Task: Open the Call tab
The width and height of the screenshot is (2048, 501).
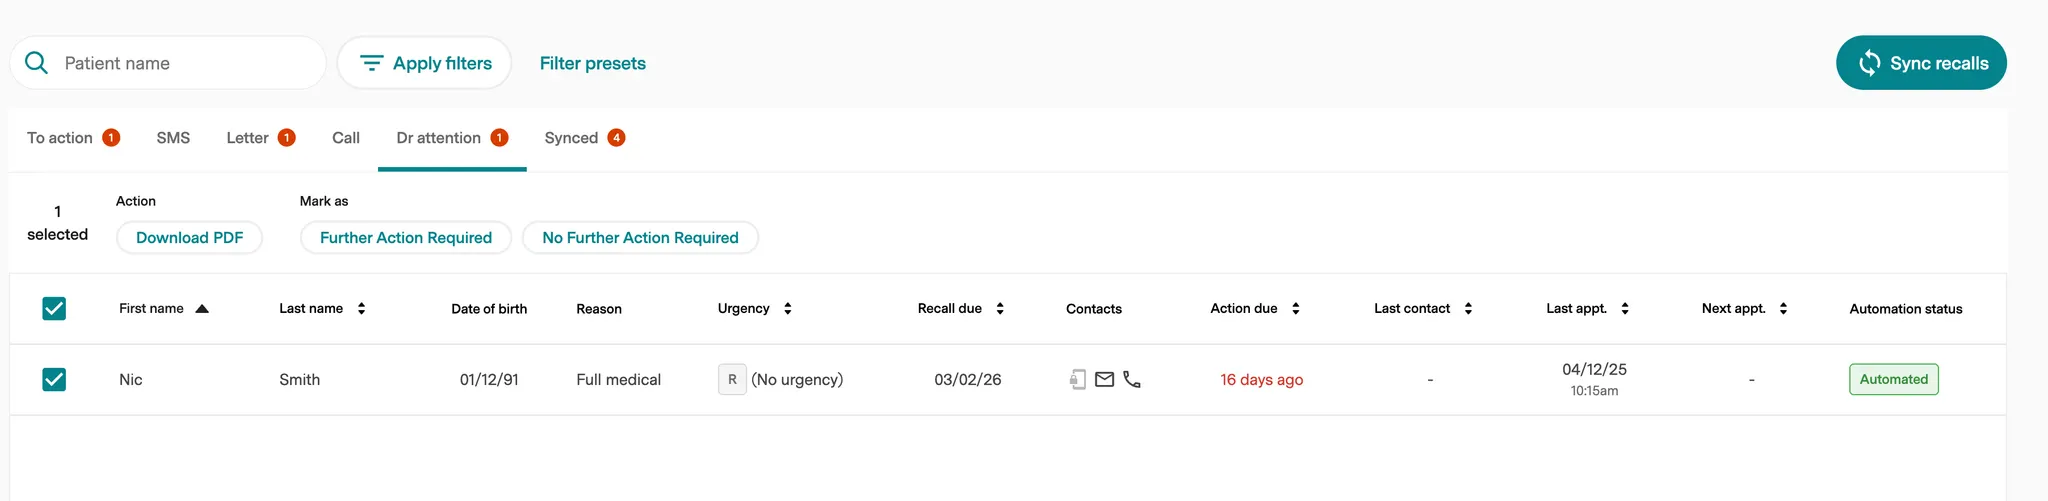Action: (346, 138)
